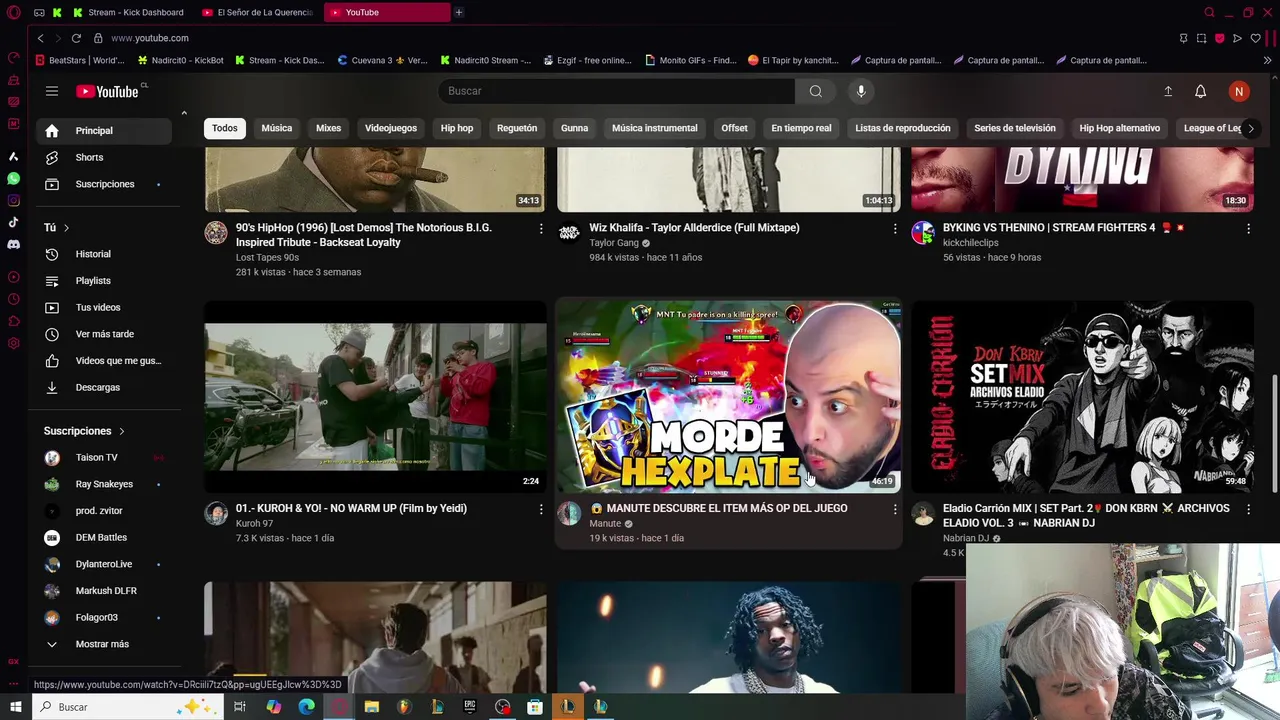Open Taison TV subscription channel

pyautogui.click(x=104, y=457)
